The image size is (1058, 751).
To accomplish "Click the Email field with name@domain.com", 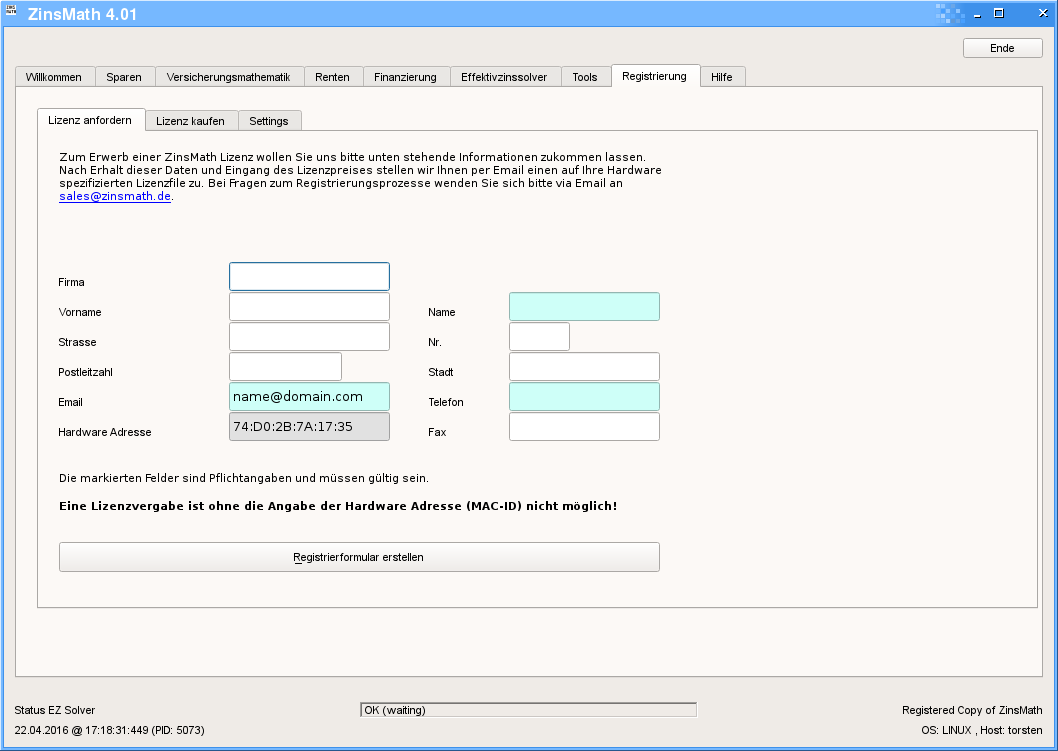I will click(x=309, y=397).
